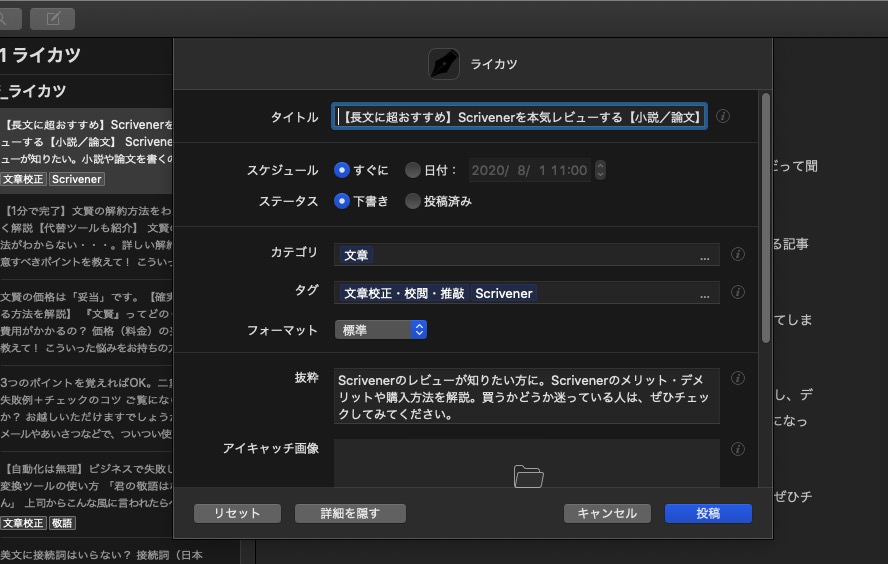Click the リセット button
888x564 pixels.
237,513
